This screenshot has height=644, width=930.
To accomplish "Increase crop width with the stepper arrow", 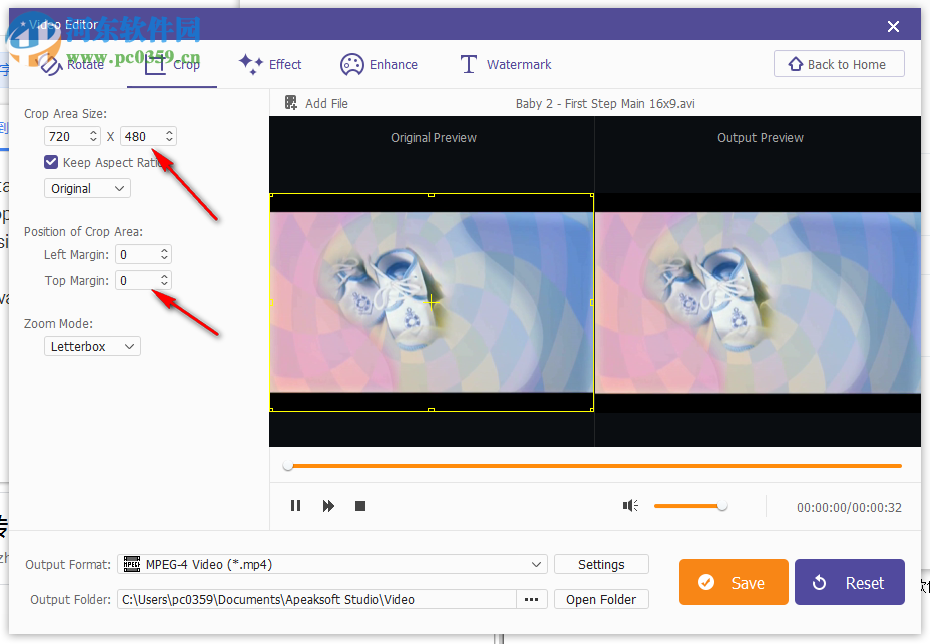I will (91, 131).
